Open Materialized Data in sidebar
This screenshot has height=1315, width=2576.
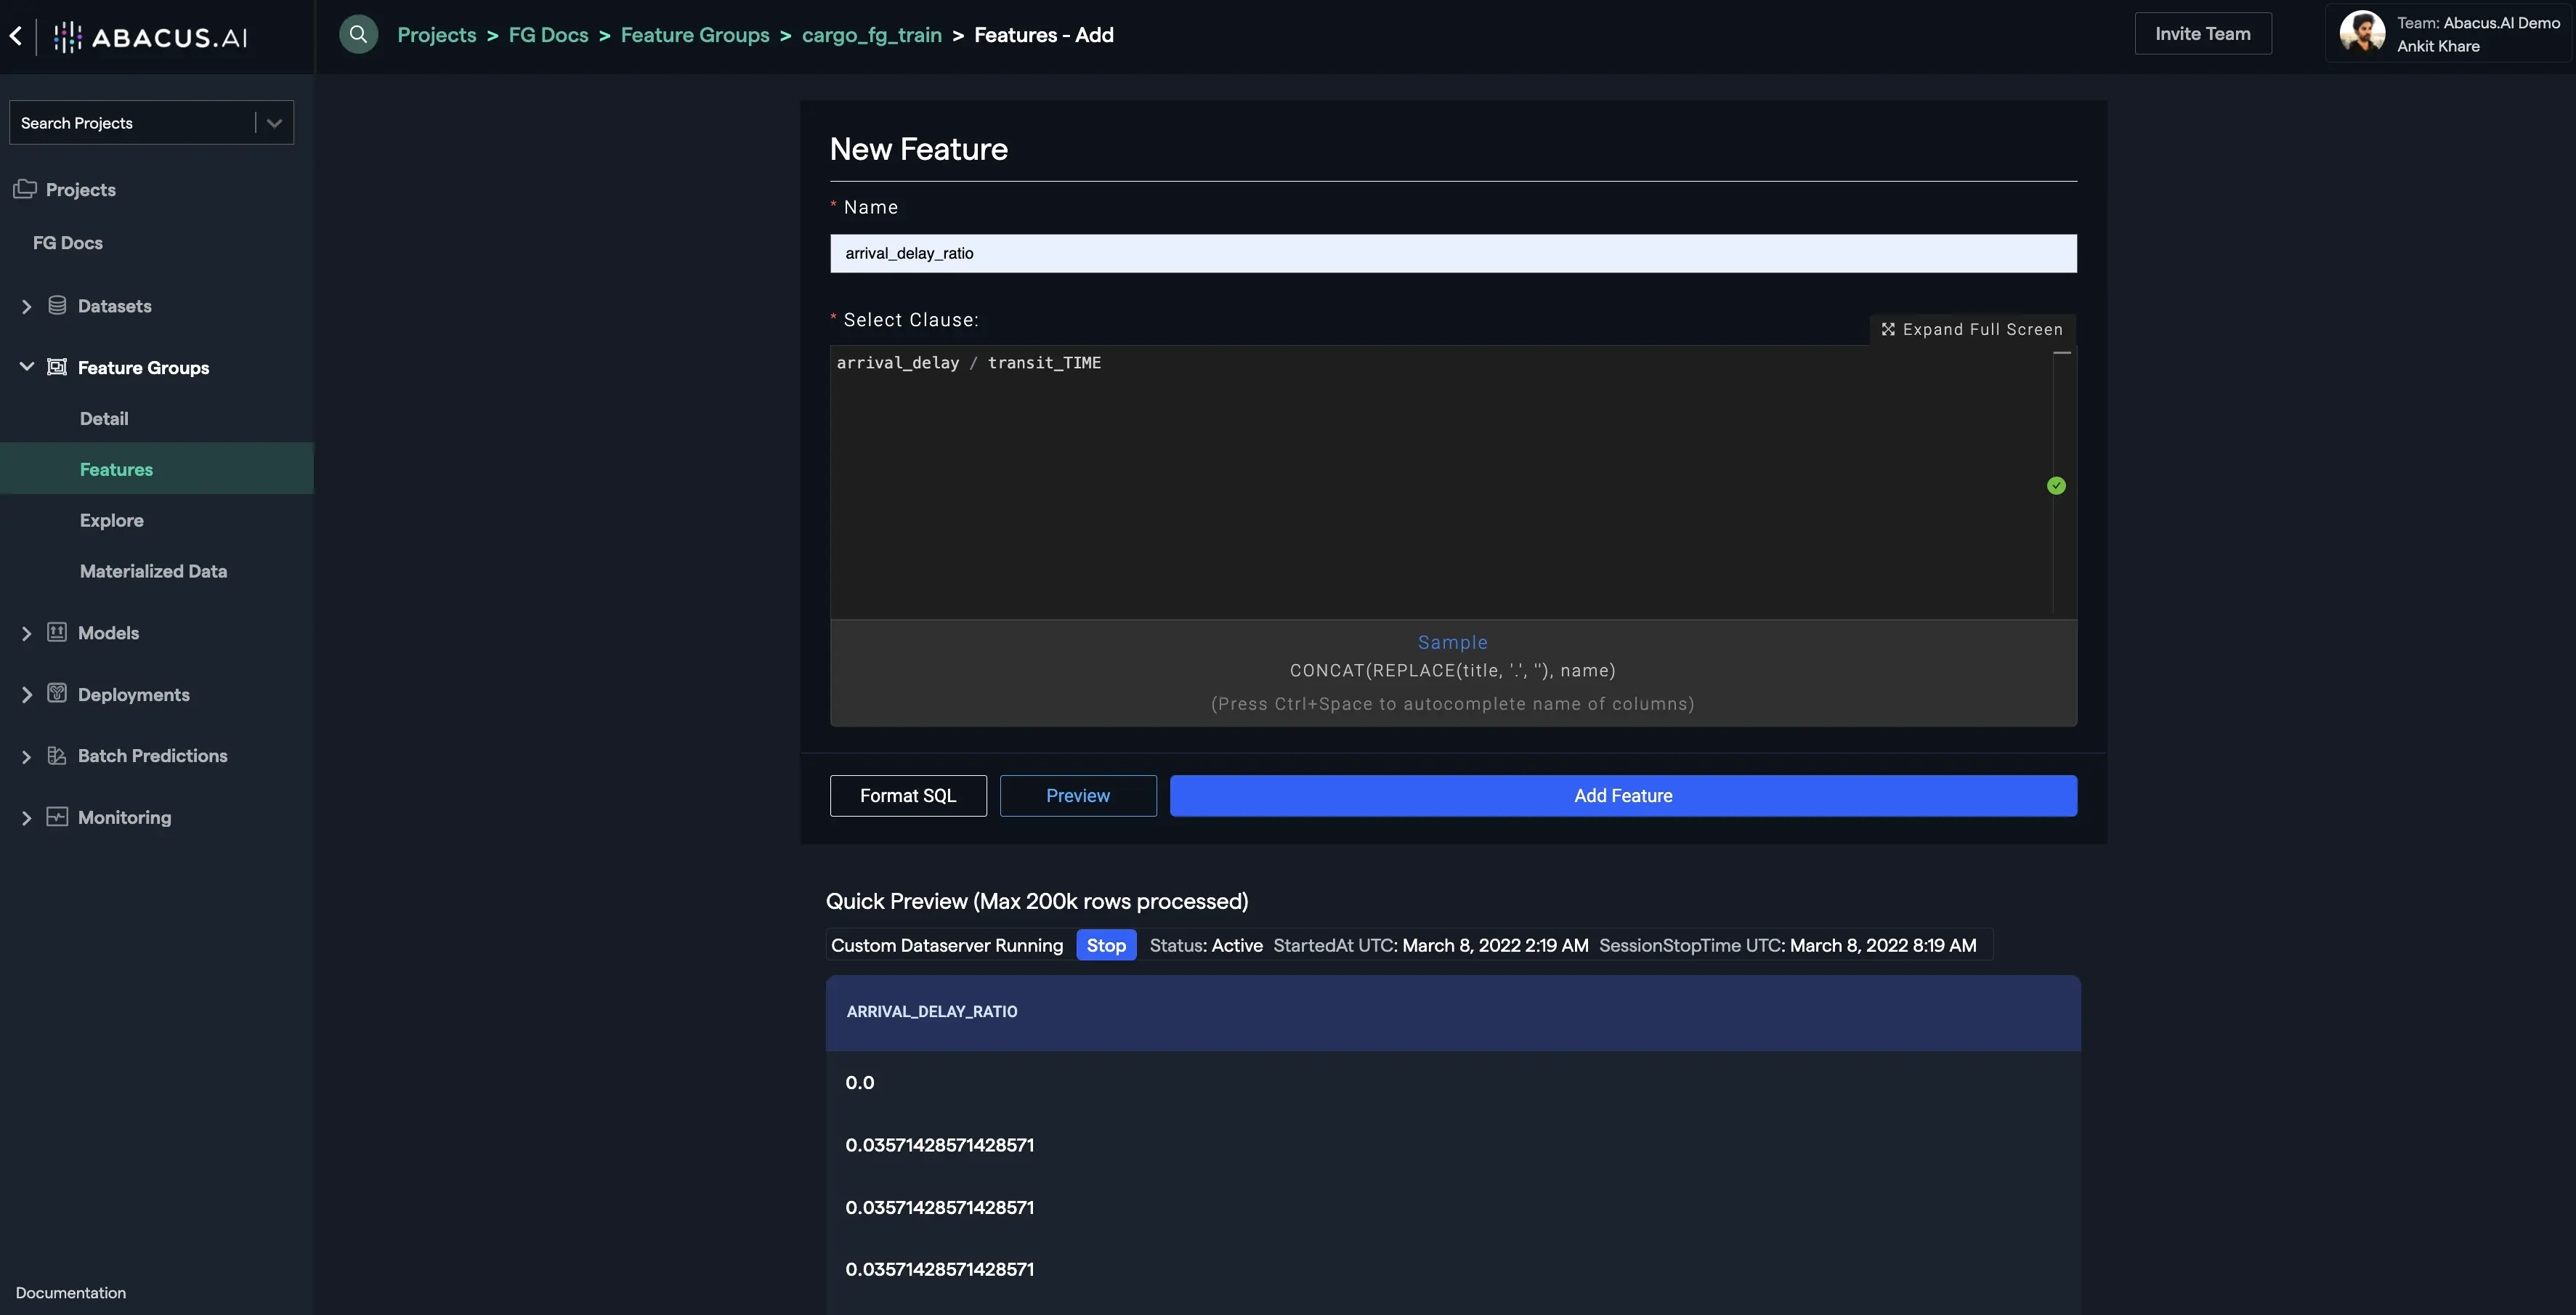[x=153, y=571]
